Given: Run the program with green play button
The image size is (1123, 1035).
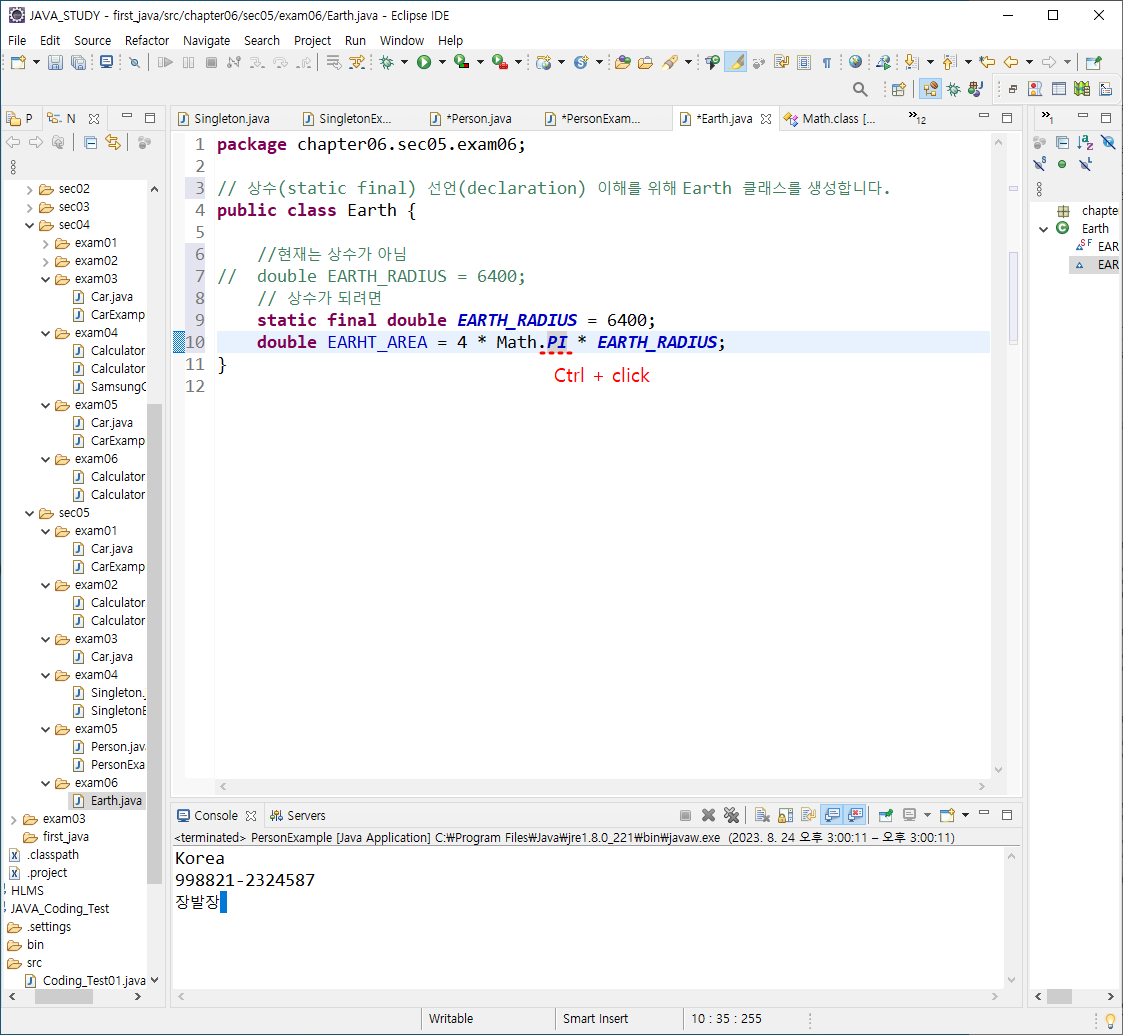Looking at the screenshot, I should pyautogui.click(x=424, y=63).
